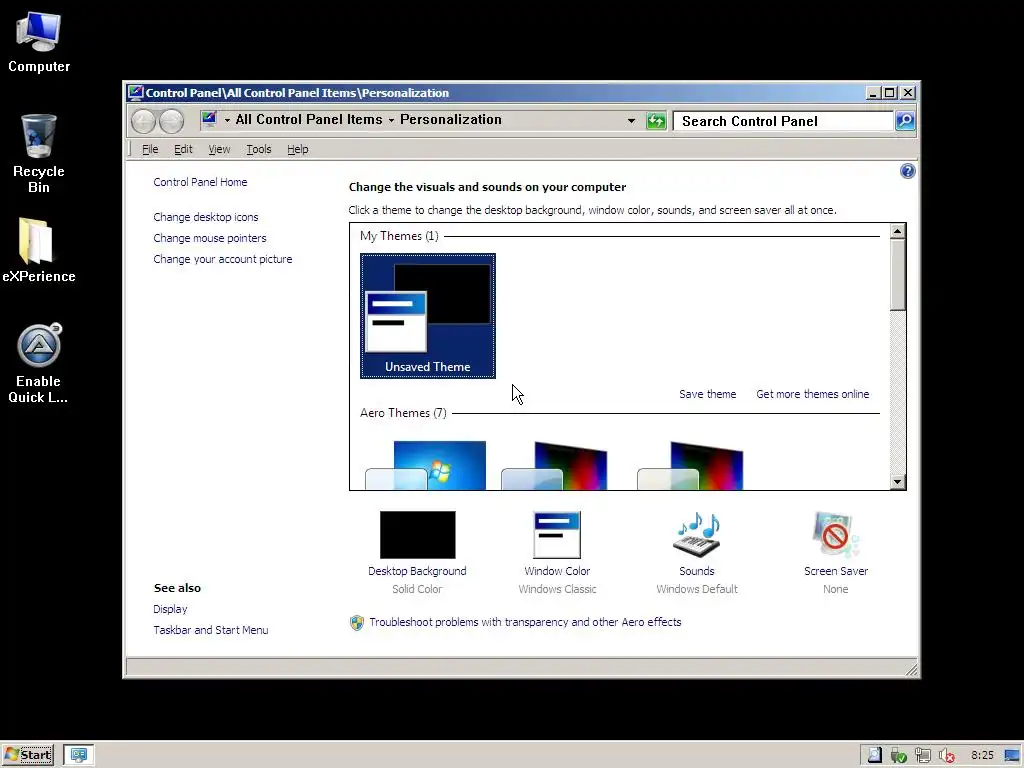This screenshot has width=1024, height=768.
Task: Select the eXPerience folder on desktop
Action: coord(39,250)
